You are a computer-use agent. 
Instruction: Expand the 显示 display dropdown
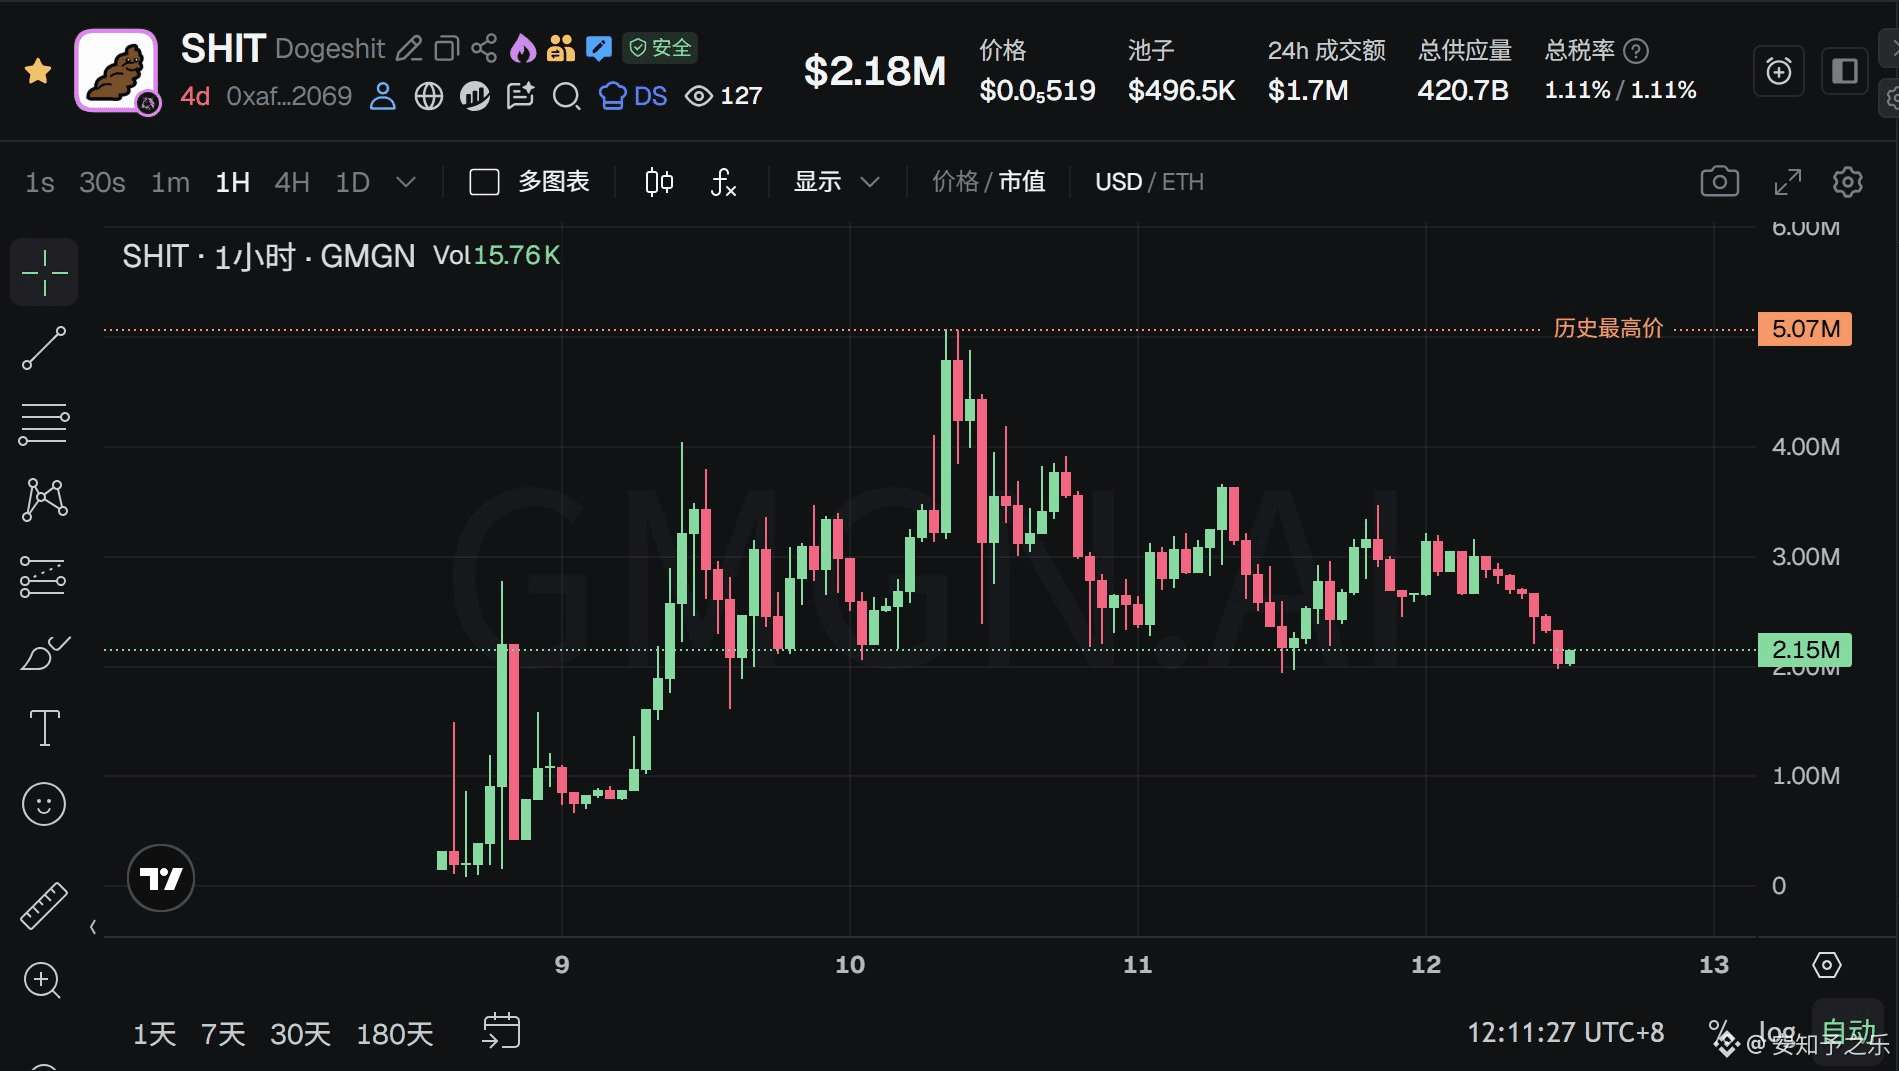tap(836, 182)
